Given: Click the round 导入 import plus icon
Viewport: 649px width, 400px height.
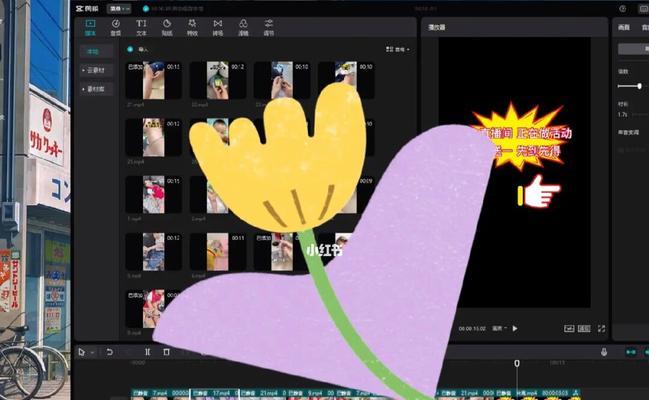Looking at the screenshot, I should (x=130, y=49).
